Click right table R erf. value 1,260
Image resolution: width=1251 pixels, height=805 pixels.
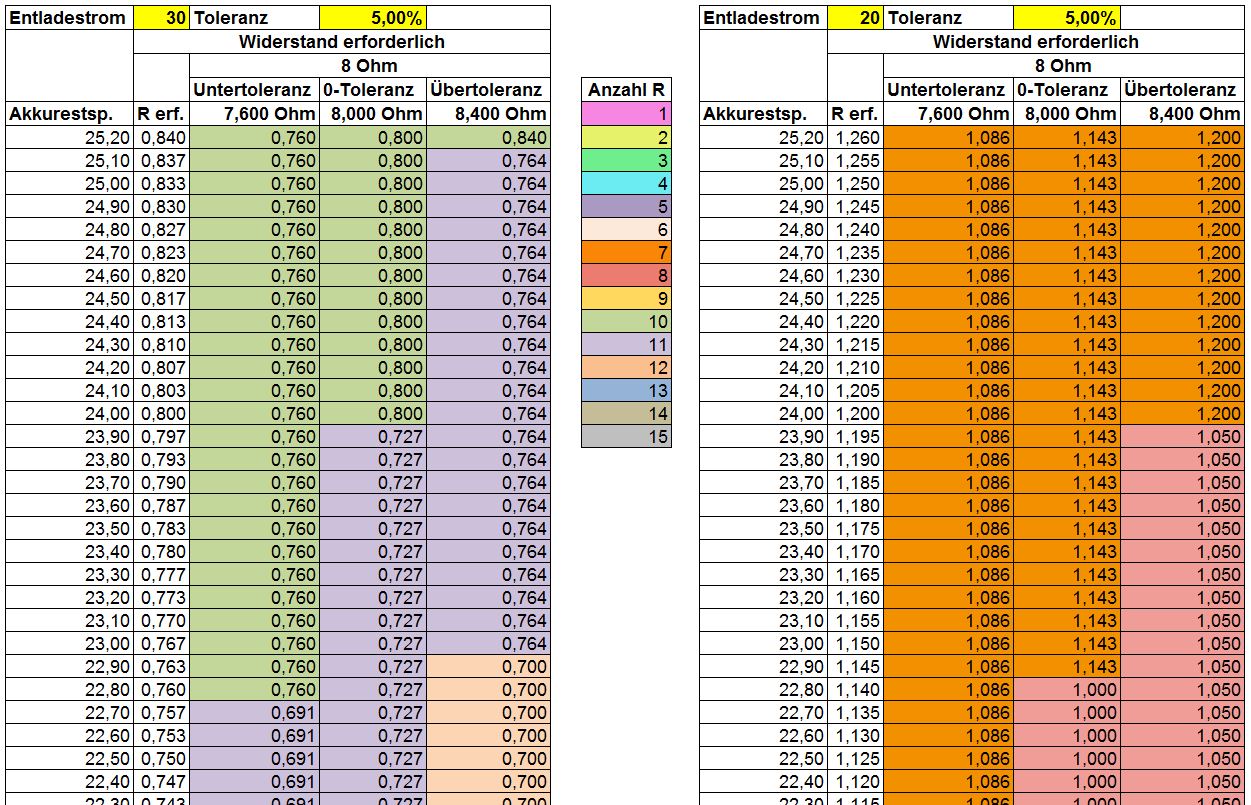coord(855,137)
